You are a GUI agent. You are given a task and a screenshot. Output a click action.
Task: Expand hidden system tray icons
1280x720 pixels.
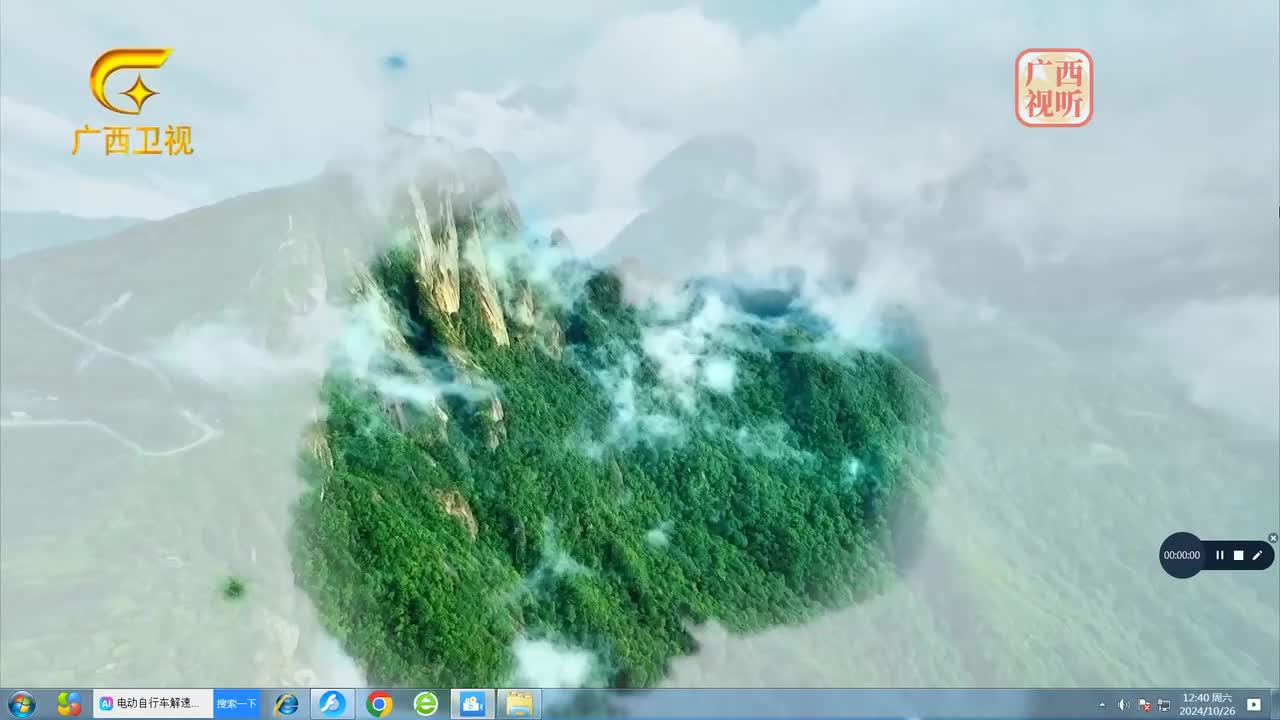coord(1103,705)
